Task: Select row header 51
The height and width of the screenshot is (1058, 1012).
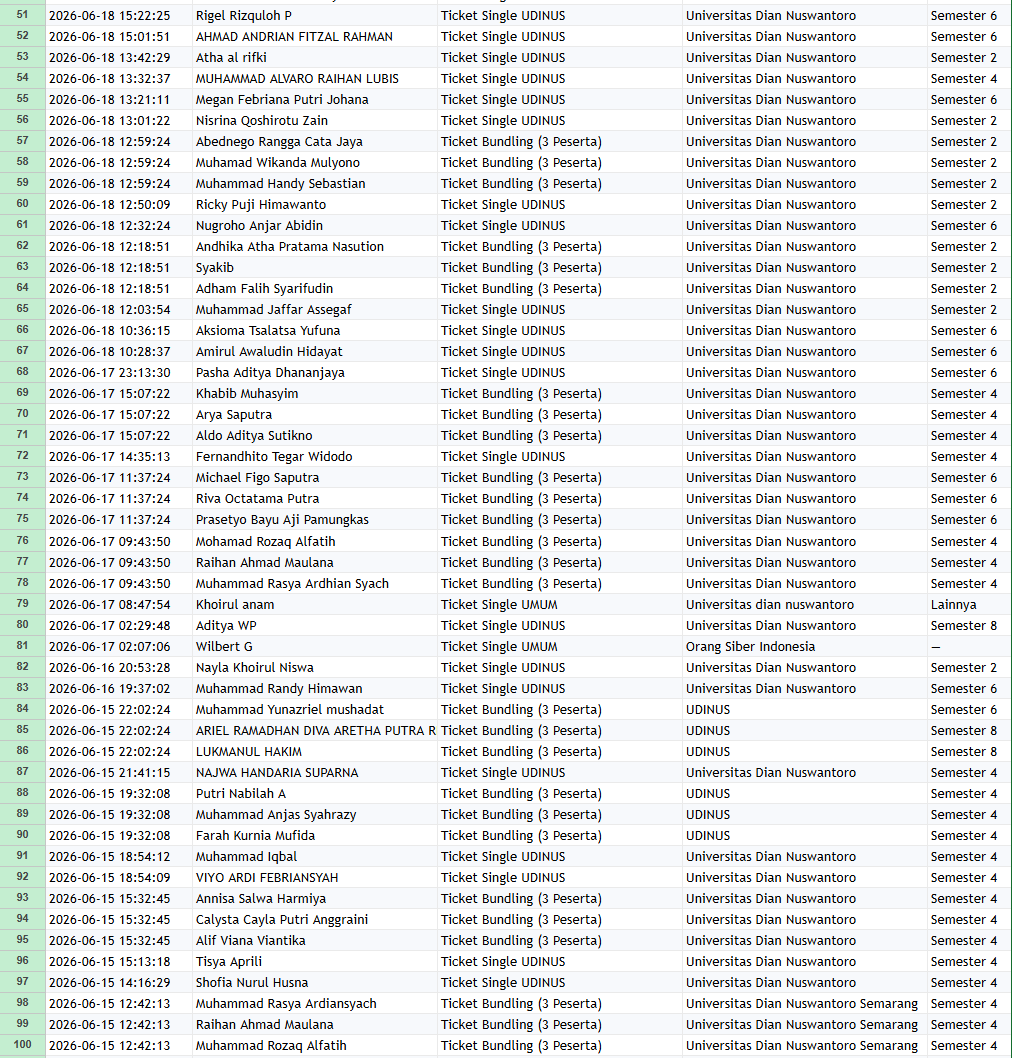Action: pos(22,15)
